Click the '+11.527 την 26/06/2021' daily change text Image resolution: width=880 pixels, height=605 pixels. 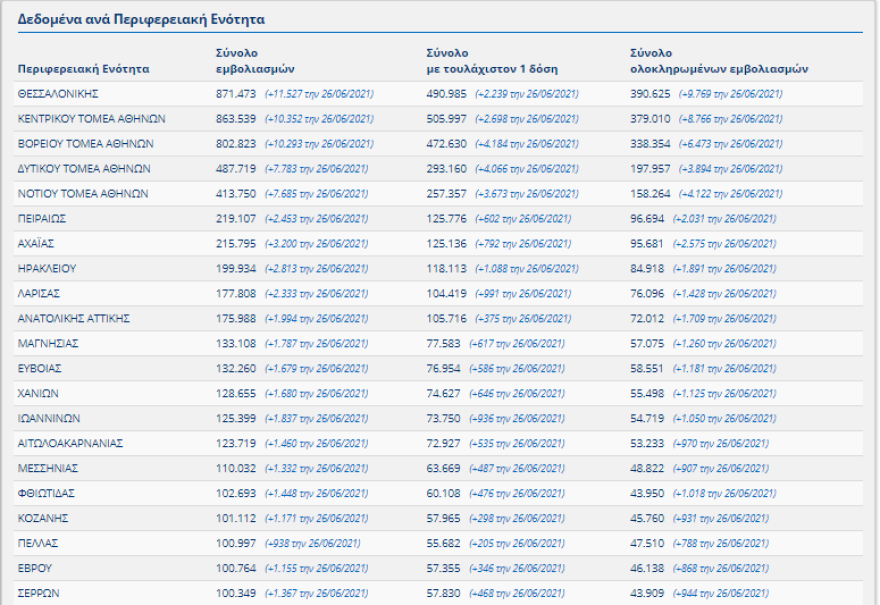pyautogui.click(x=319, y=94)
